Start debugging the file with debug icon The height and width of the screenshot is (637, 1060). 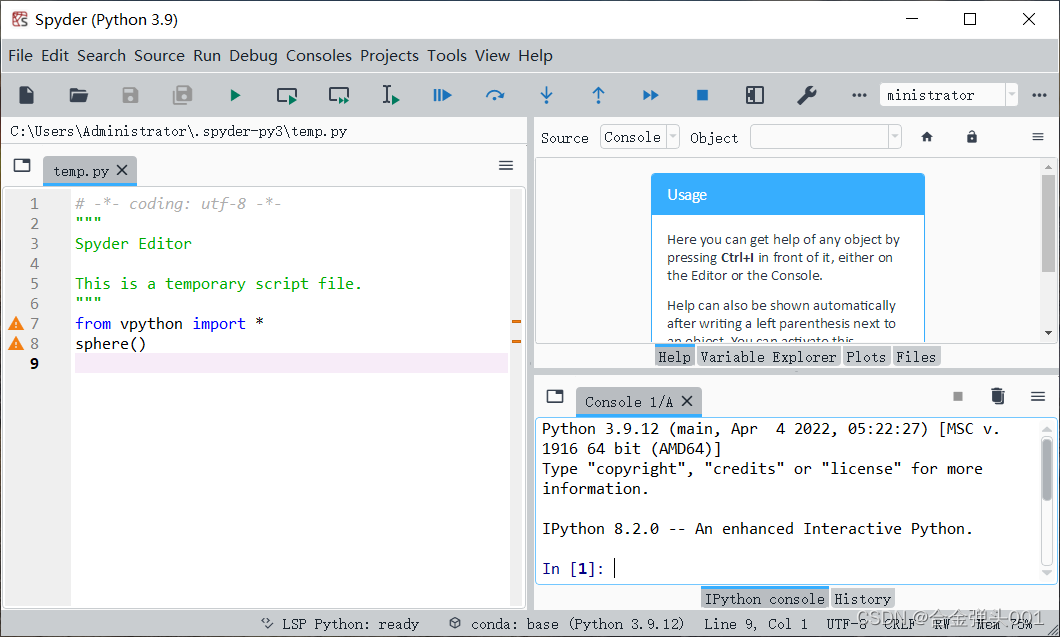[442, 95]
